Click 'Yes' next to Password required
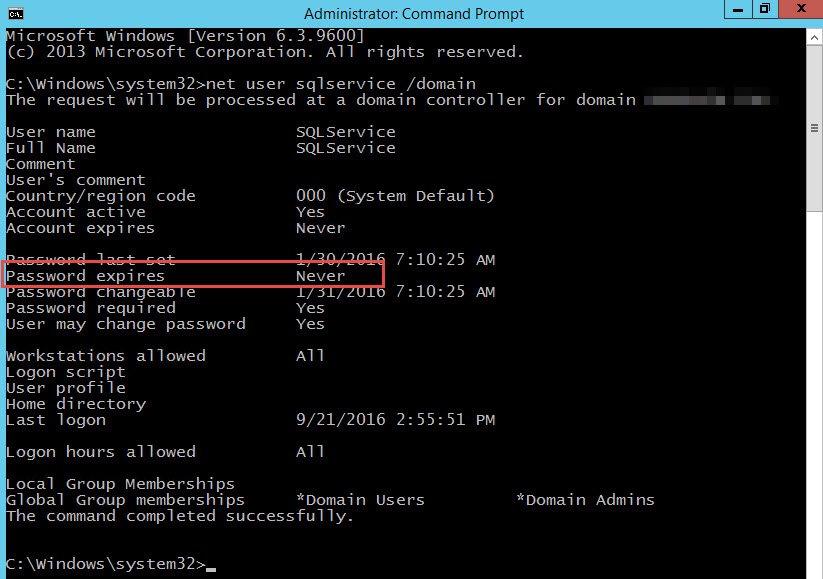Screen dimensions: 823x579 pos(310,308)
